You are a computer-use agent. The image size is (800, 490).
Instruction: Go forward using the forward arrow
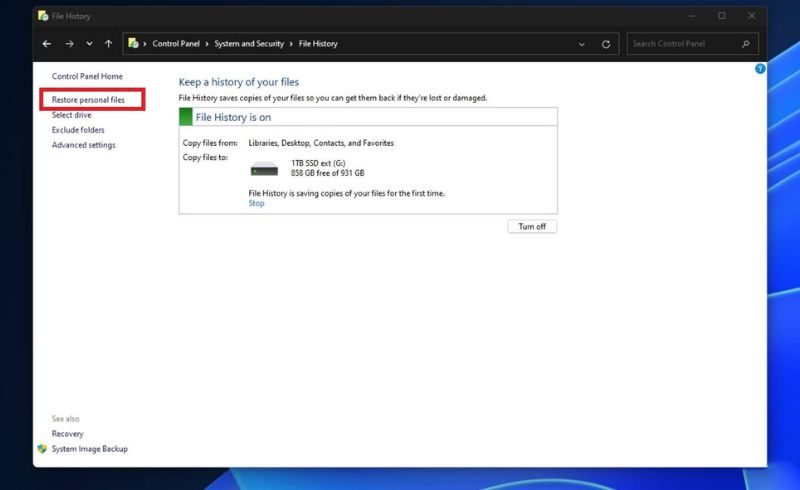69,44
